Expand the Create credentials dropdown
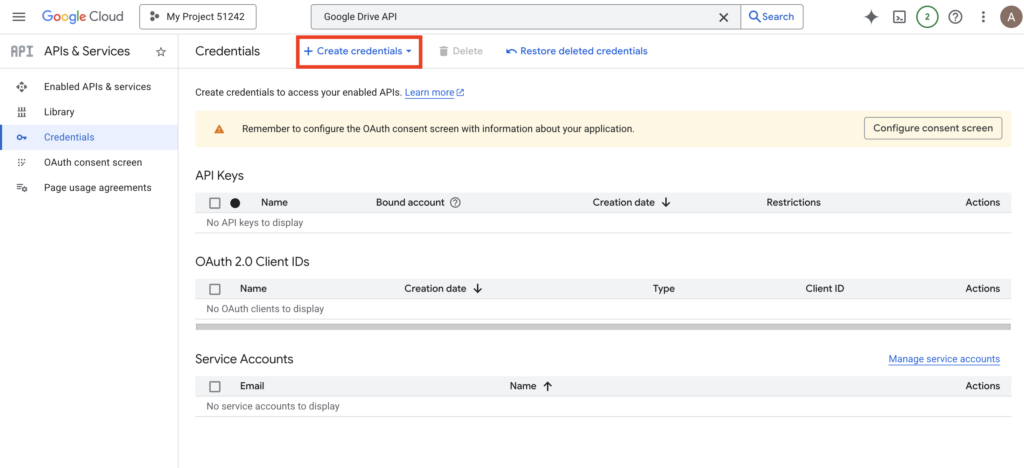The image size is (1024, 468). coord(359,51)
